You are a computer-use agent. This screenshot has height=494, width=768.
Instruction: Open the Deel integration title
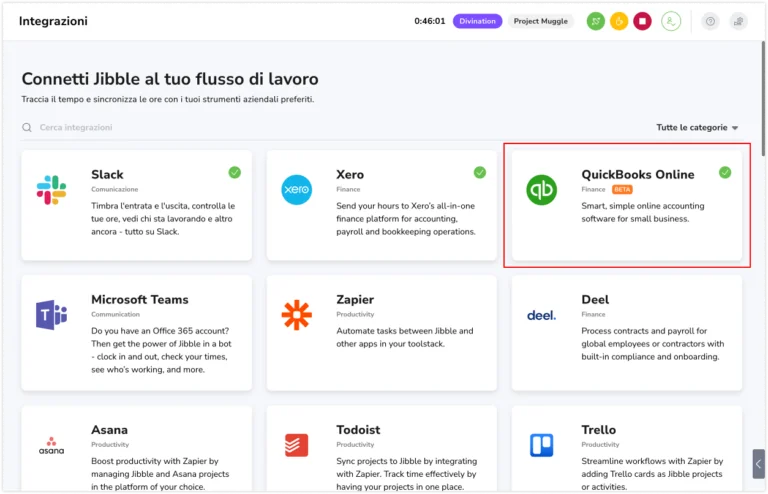click(595, 300)
